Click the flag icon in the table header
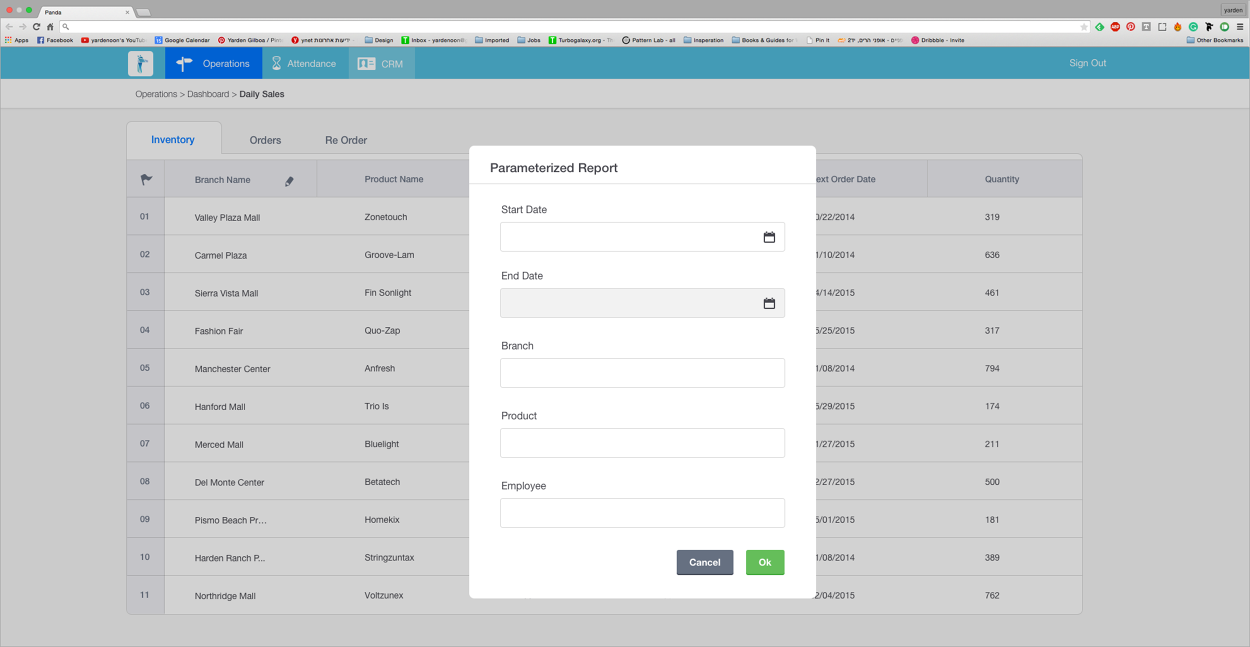 point(146,178)
